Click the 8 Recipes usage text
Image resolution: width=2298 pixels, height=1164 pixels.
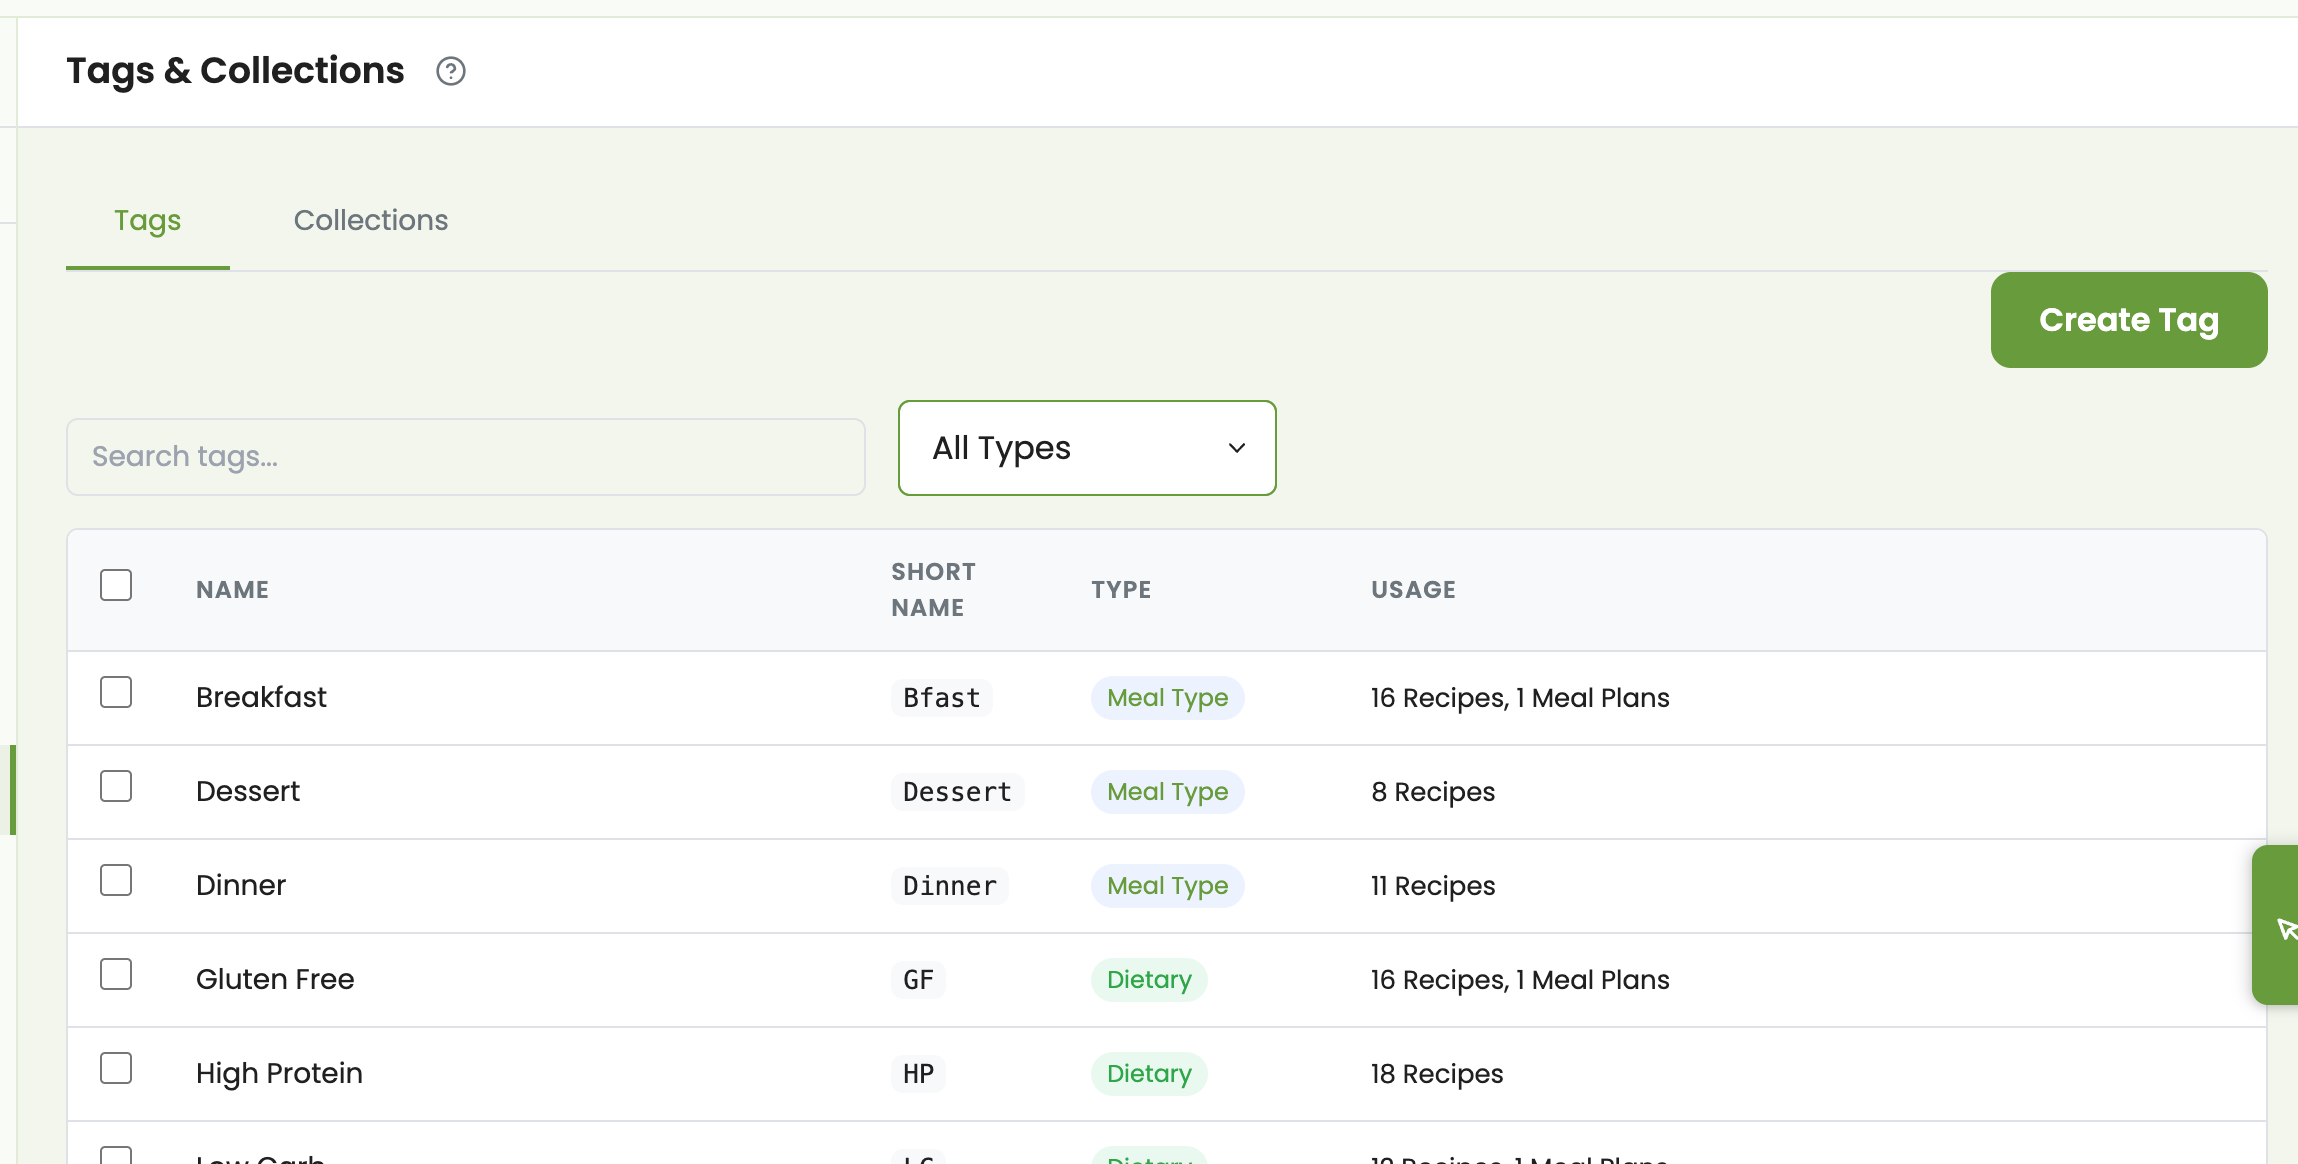click(1433, 792)
